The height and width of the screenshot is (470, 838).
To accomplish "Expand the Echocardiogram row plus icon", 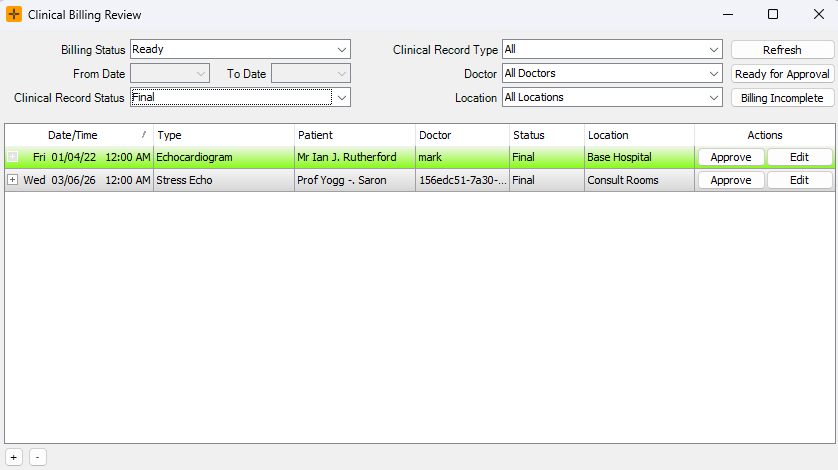I will click(12, 157).
